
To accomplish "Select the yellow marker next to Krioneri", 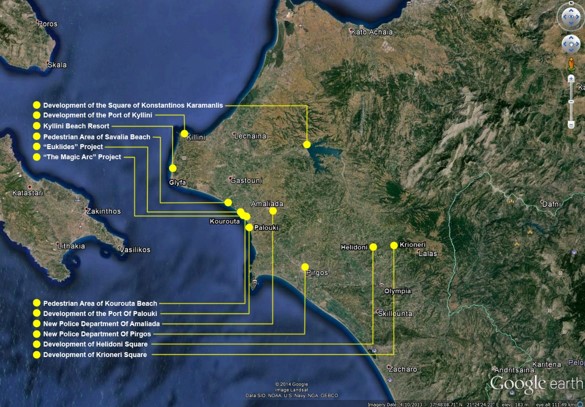I will tap(394, 245).
